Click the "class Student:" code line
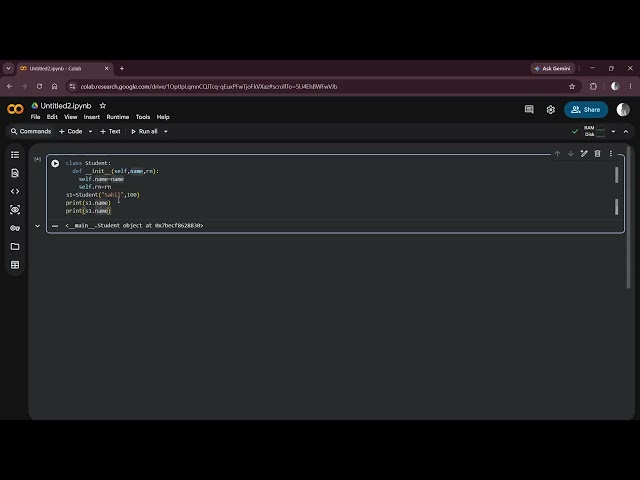640x480 pixels. (88, 163)
